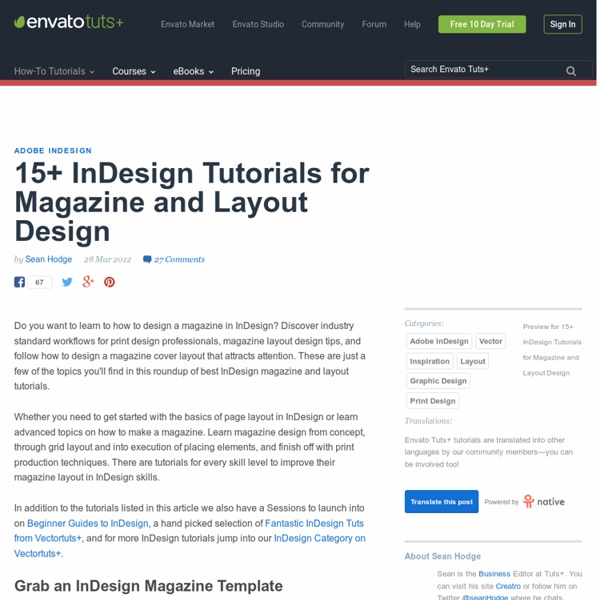
Task: Open the 27 Comments link
Action: coord(179,259)
